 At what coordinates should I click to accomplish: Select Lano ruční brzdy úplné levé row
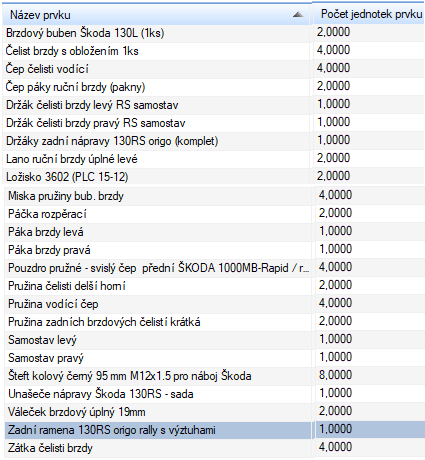pos(213,159)
